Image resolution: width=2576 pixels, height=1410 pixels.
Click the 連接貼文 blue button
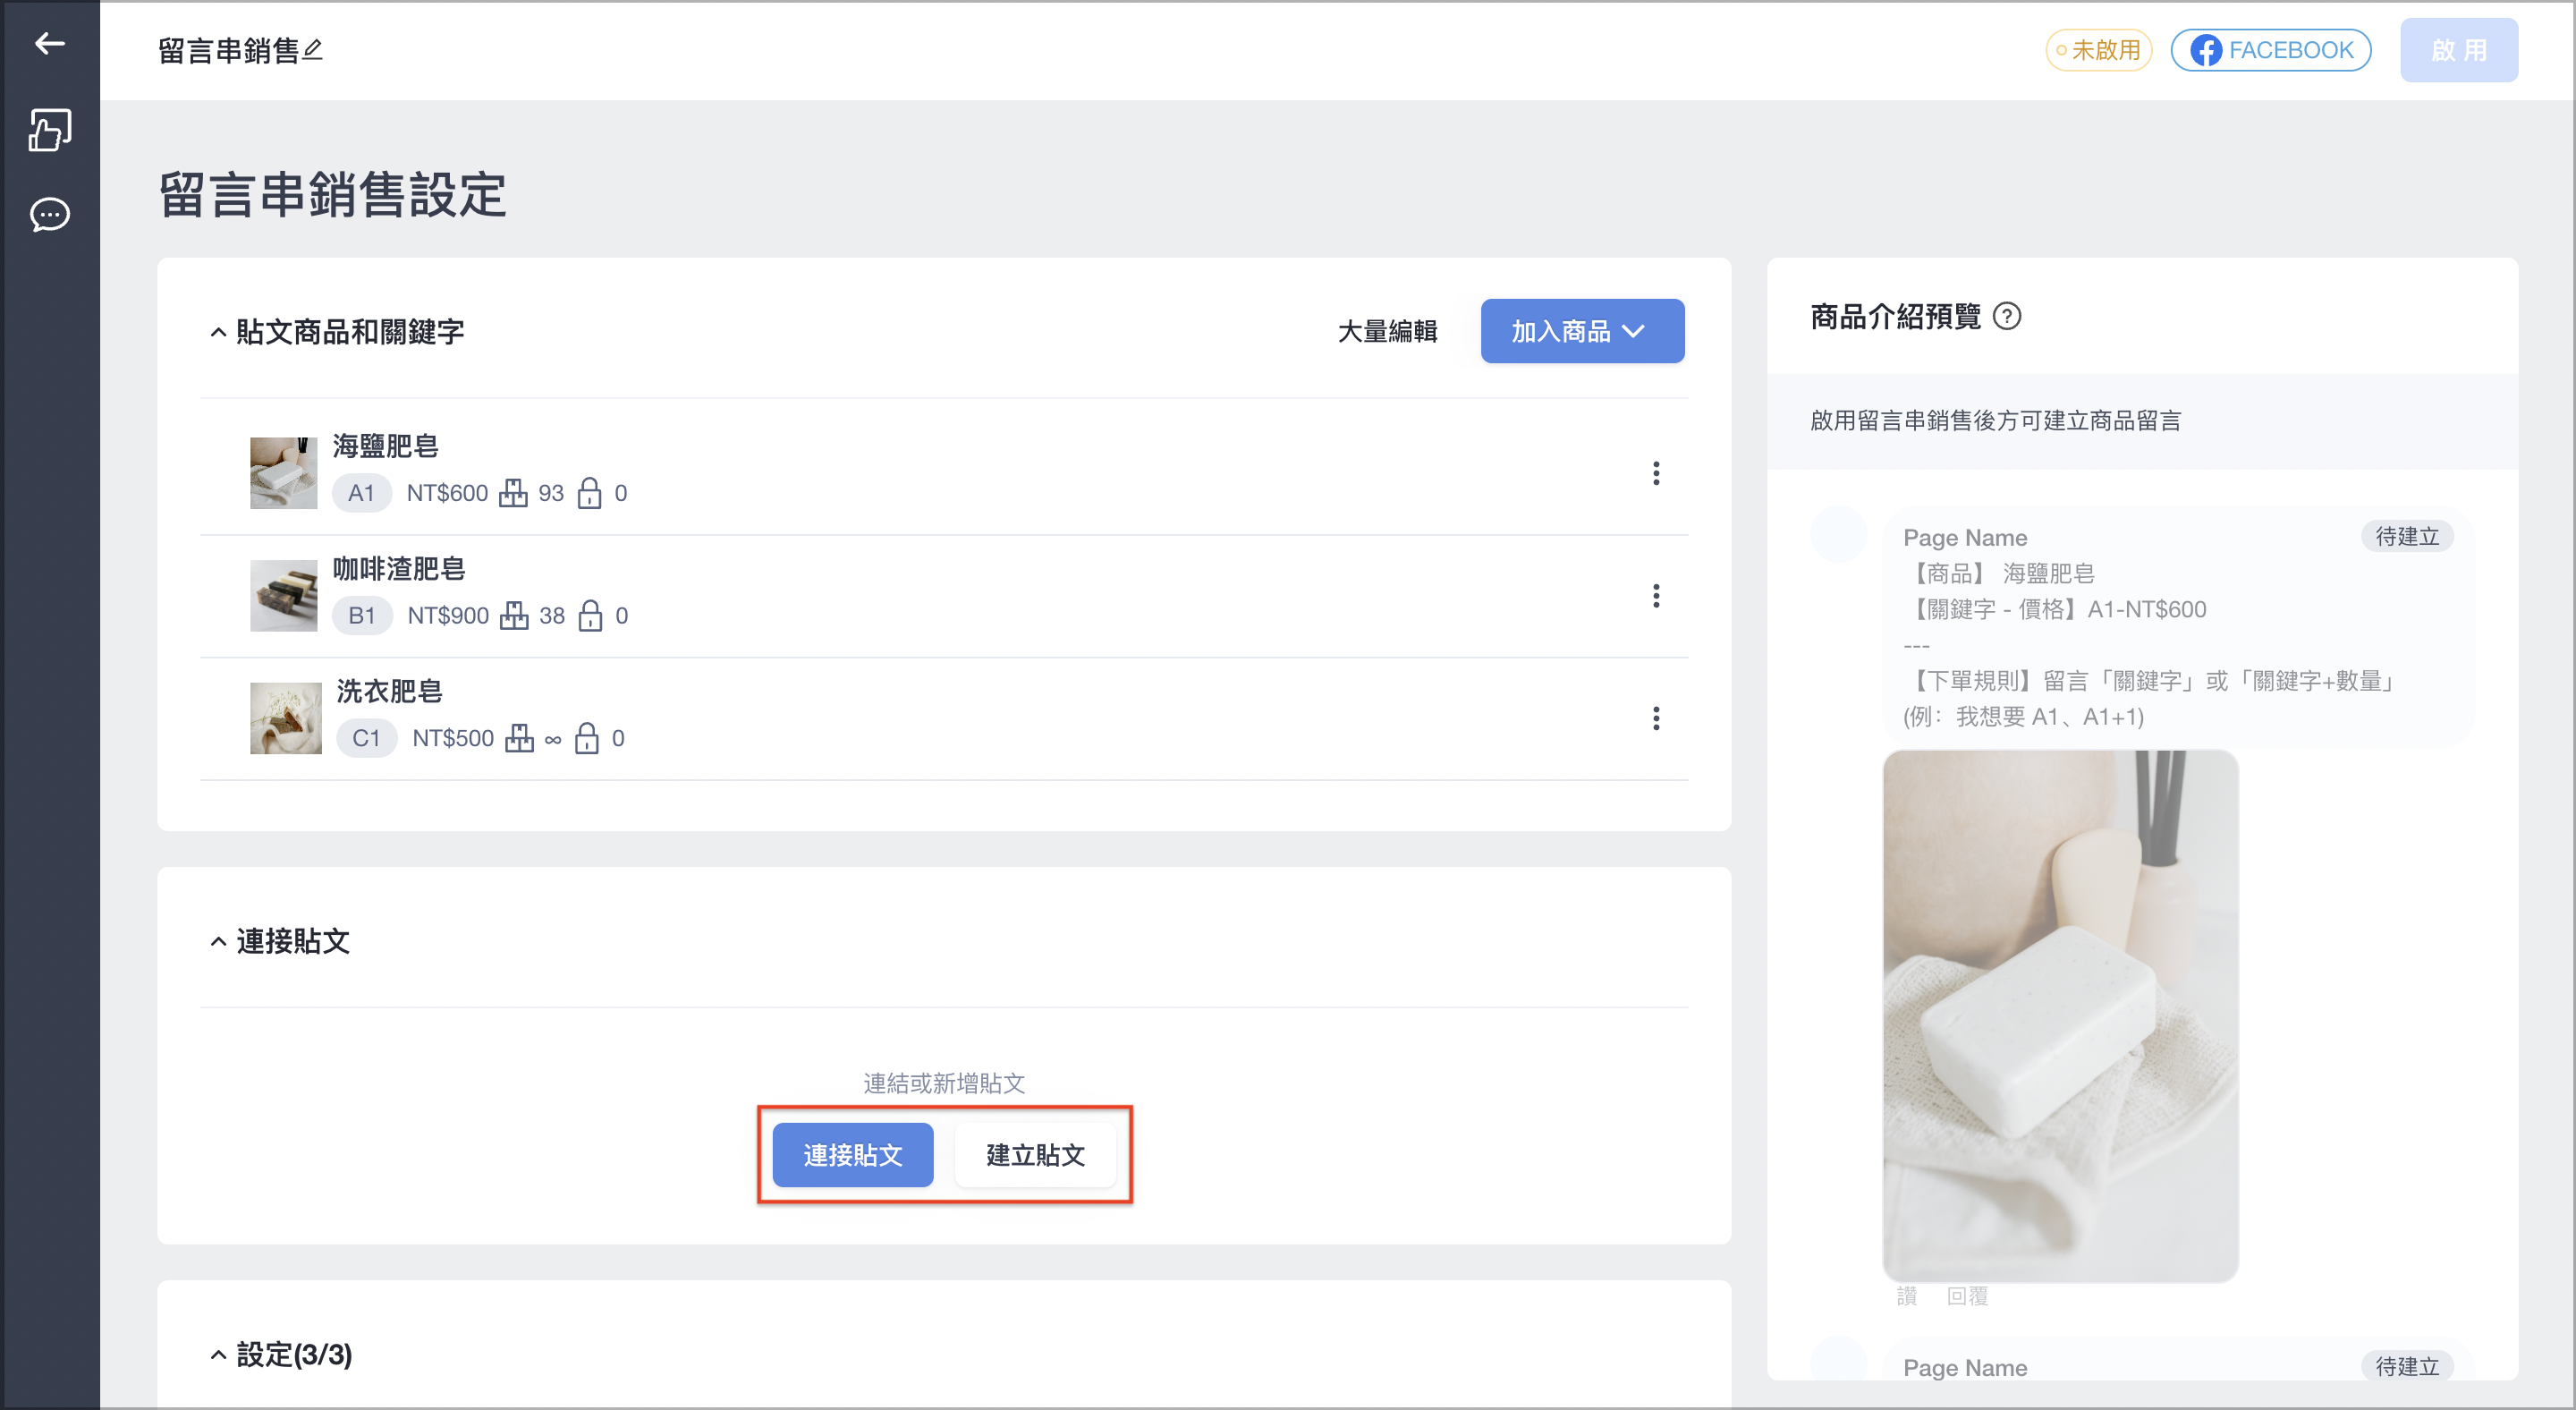point(852,1155)
